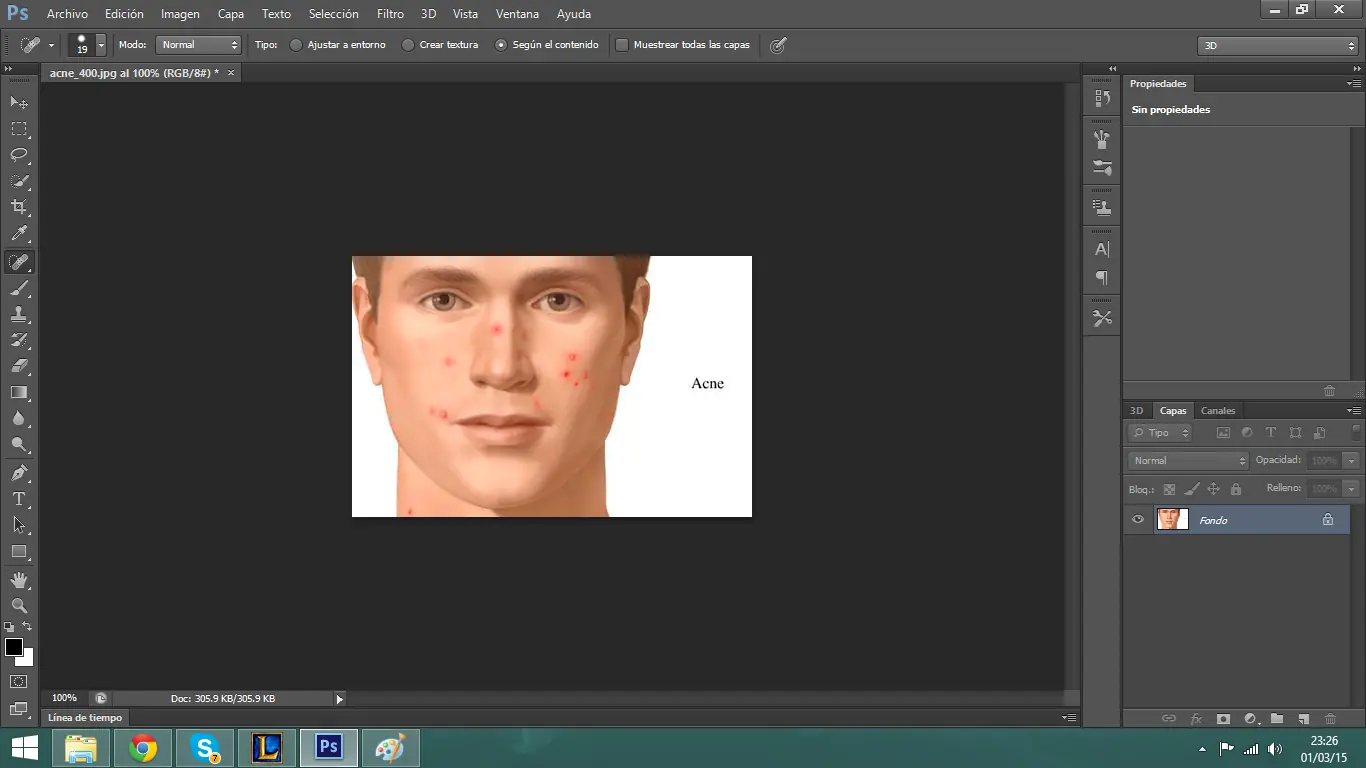Create new group folder icon
This screenshot has height=768, width=1366.
tap(1277, 718)
